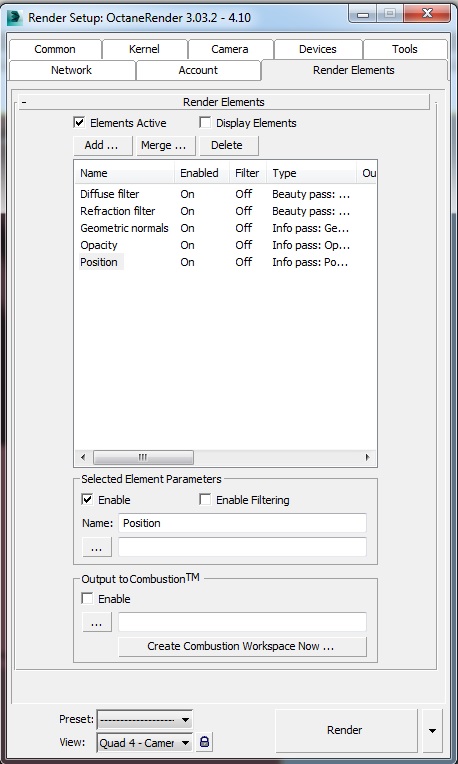Click the Filter column header
Viewport: 458px width, 764px height.
tap(248, 173)
